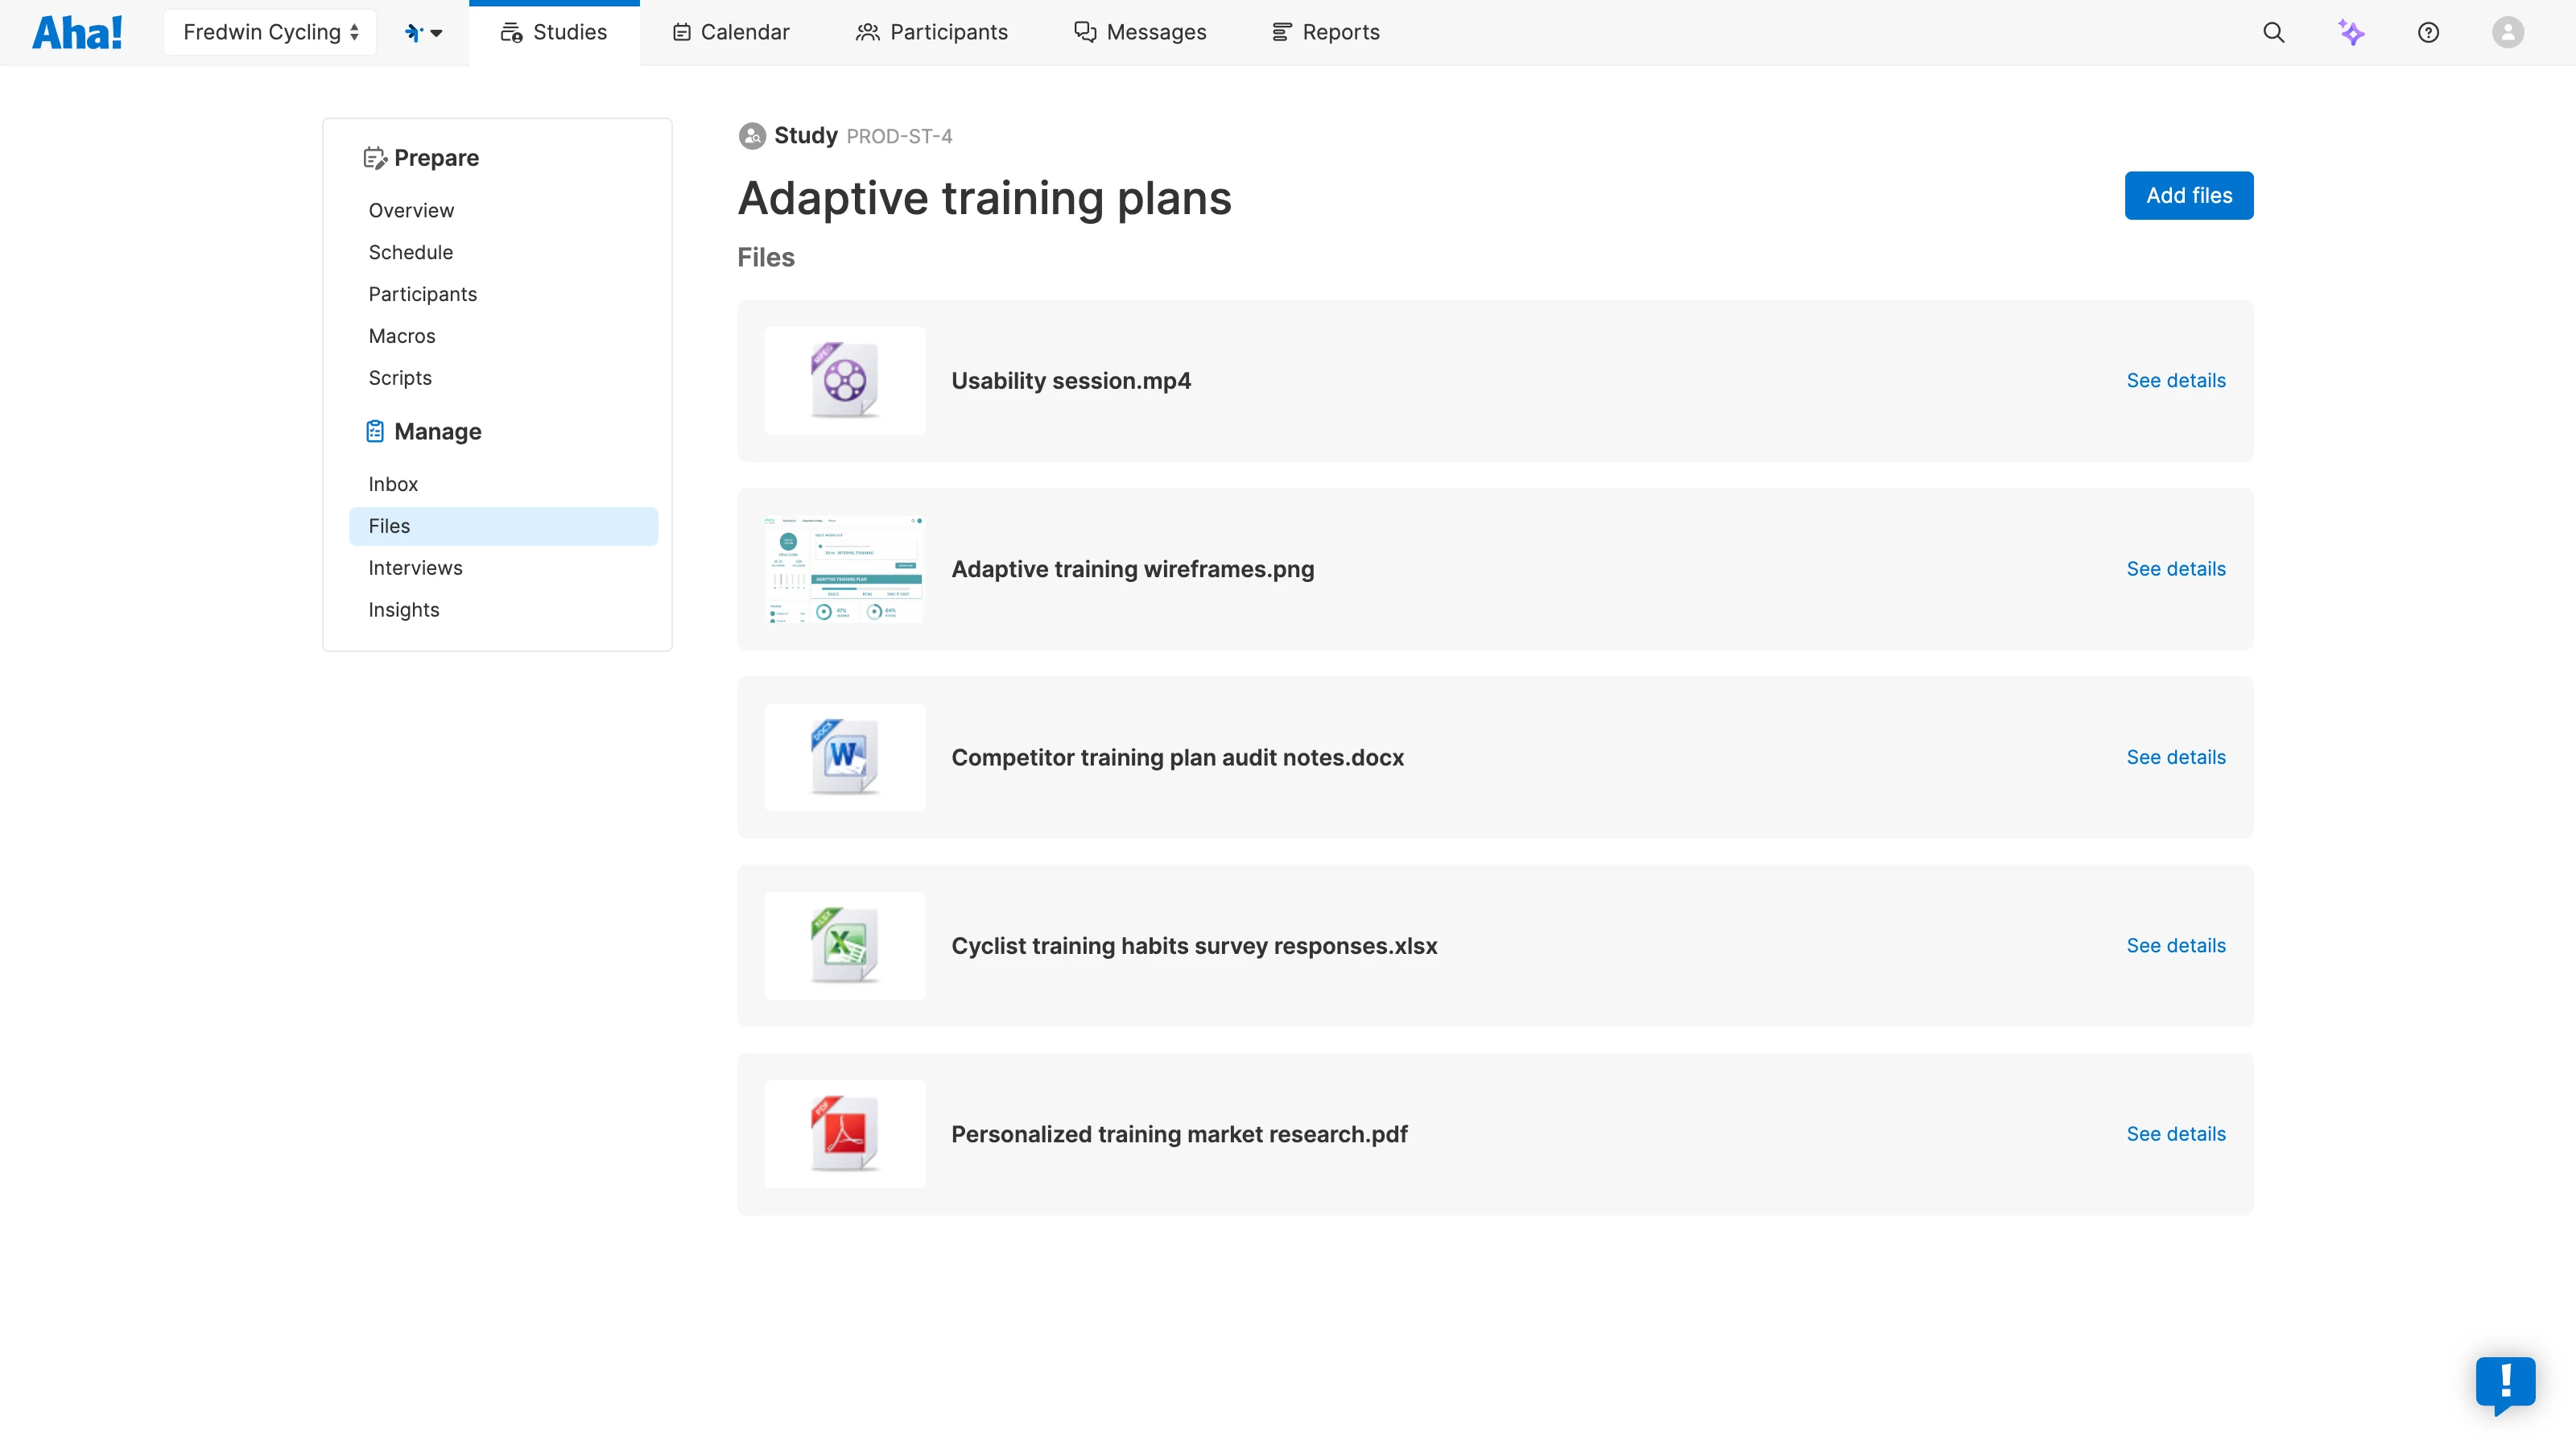Image resolution: width=2576 pixels, height=1449 pixels.
Task: Open the AI sparkle assistant icon
Action: coord(2351,32)
